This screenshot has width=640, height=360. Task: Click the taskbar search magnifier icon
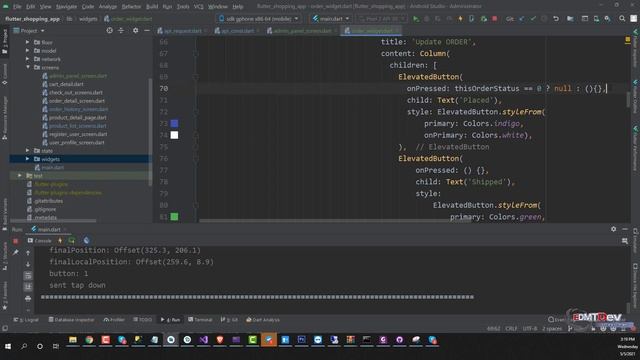[24, 346]
